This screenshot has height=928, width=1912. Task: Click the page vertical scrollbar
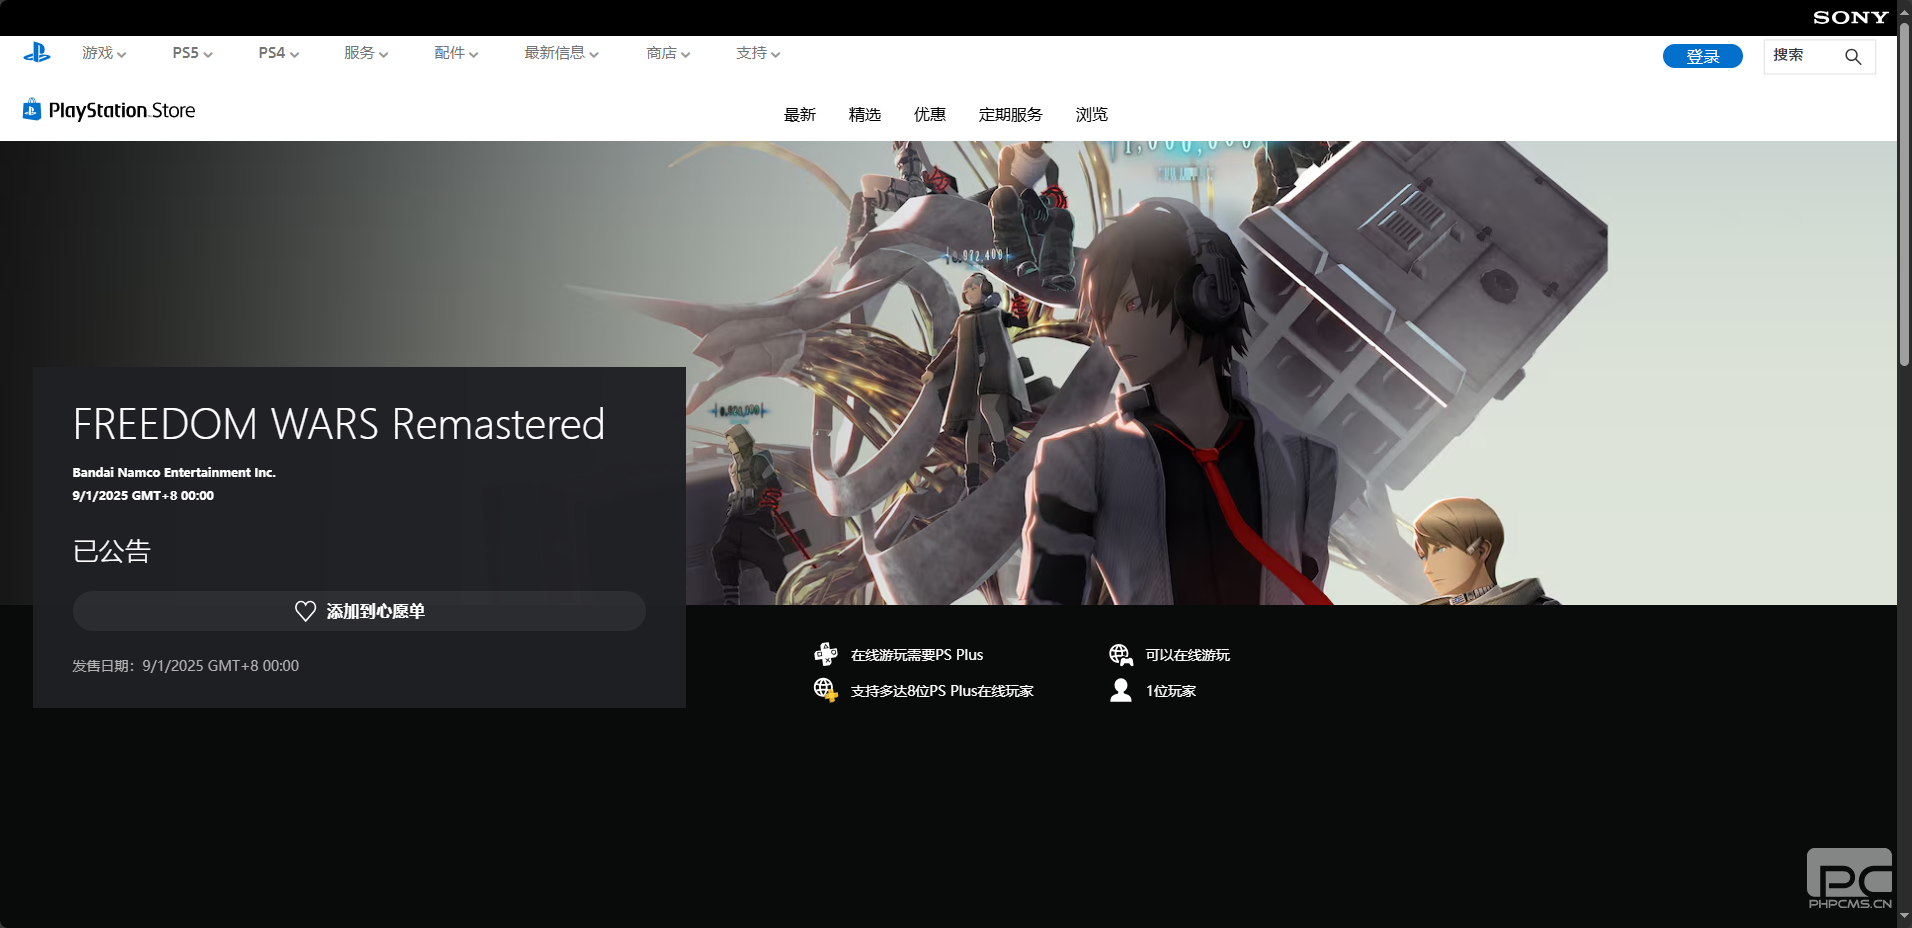[1904, 195]
